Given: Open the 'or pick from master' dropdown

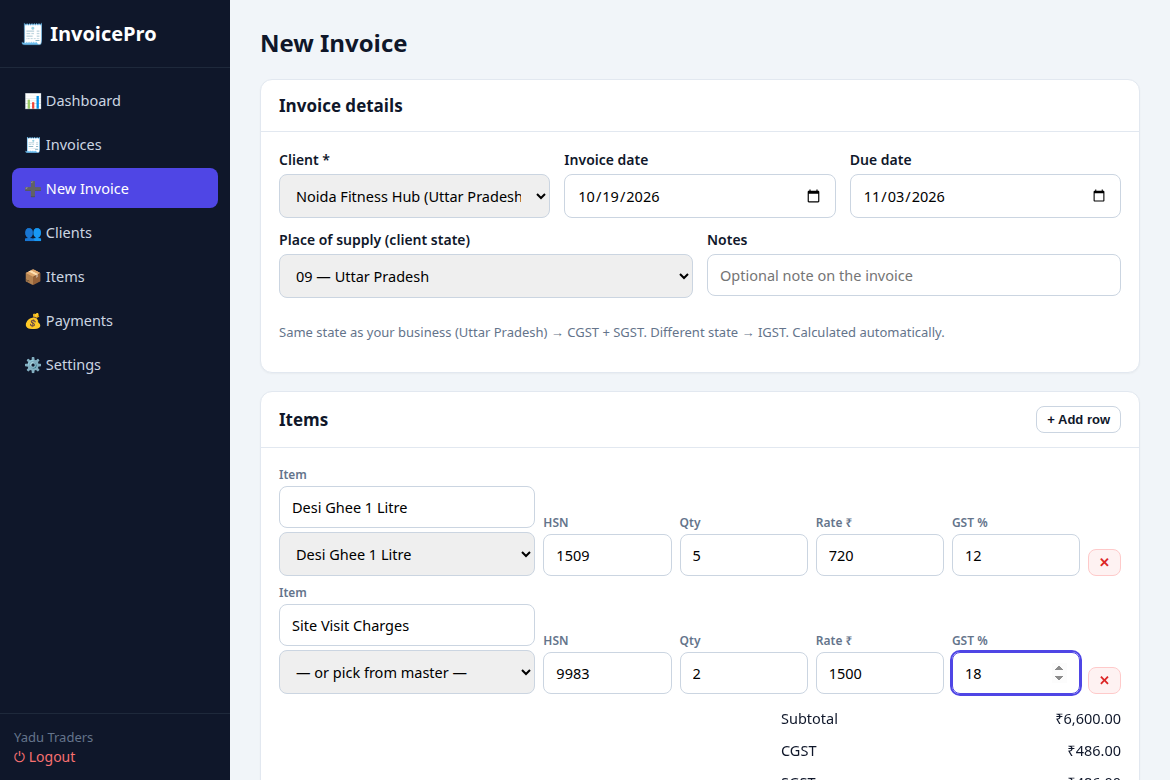Looking at the screenshot, I should [407, 673].
